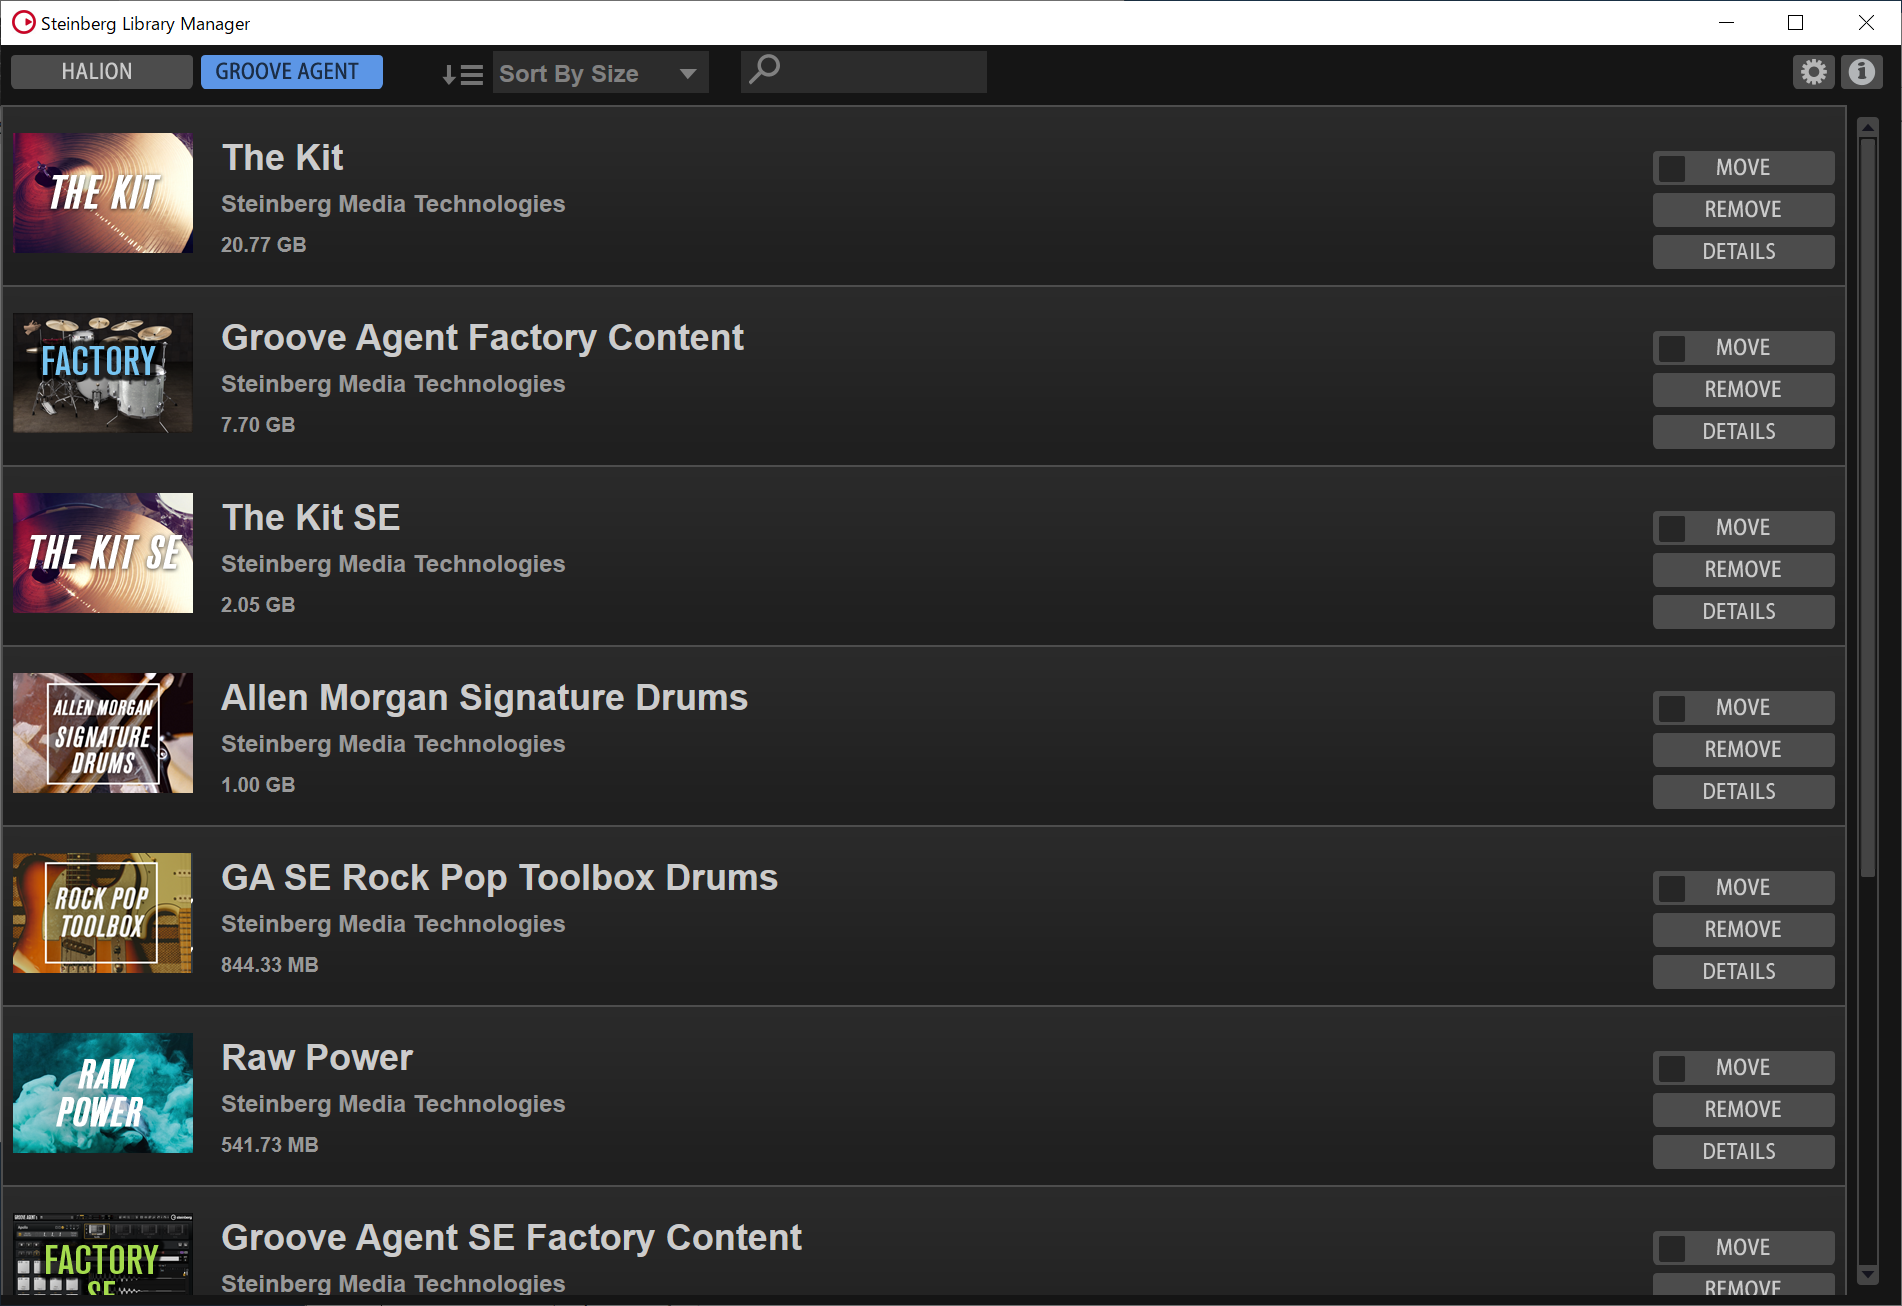Remove the Raw Power library
This screenshot has height=1306, width=1902.
pyautogui.click(x=1743, y=1110)
